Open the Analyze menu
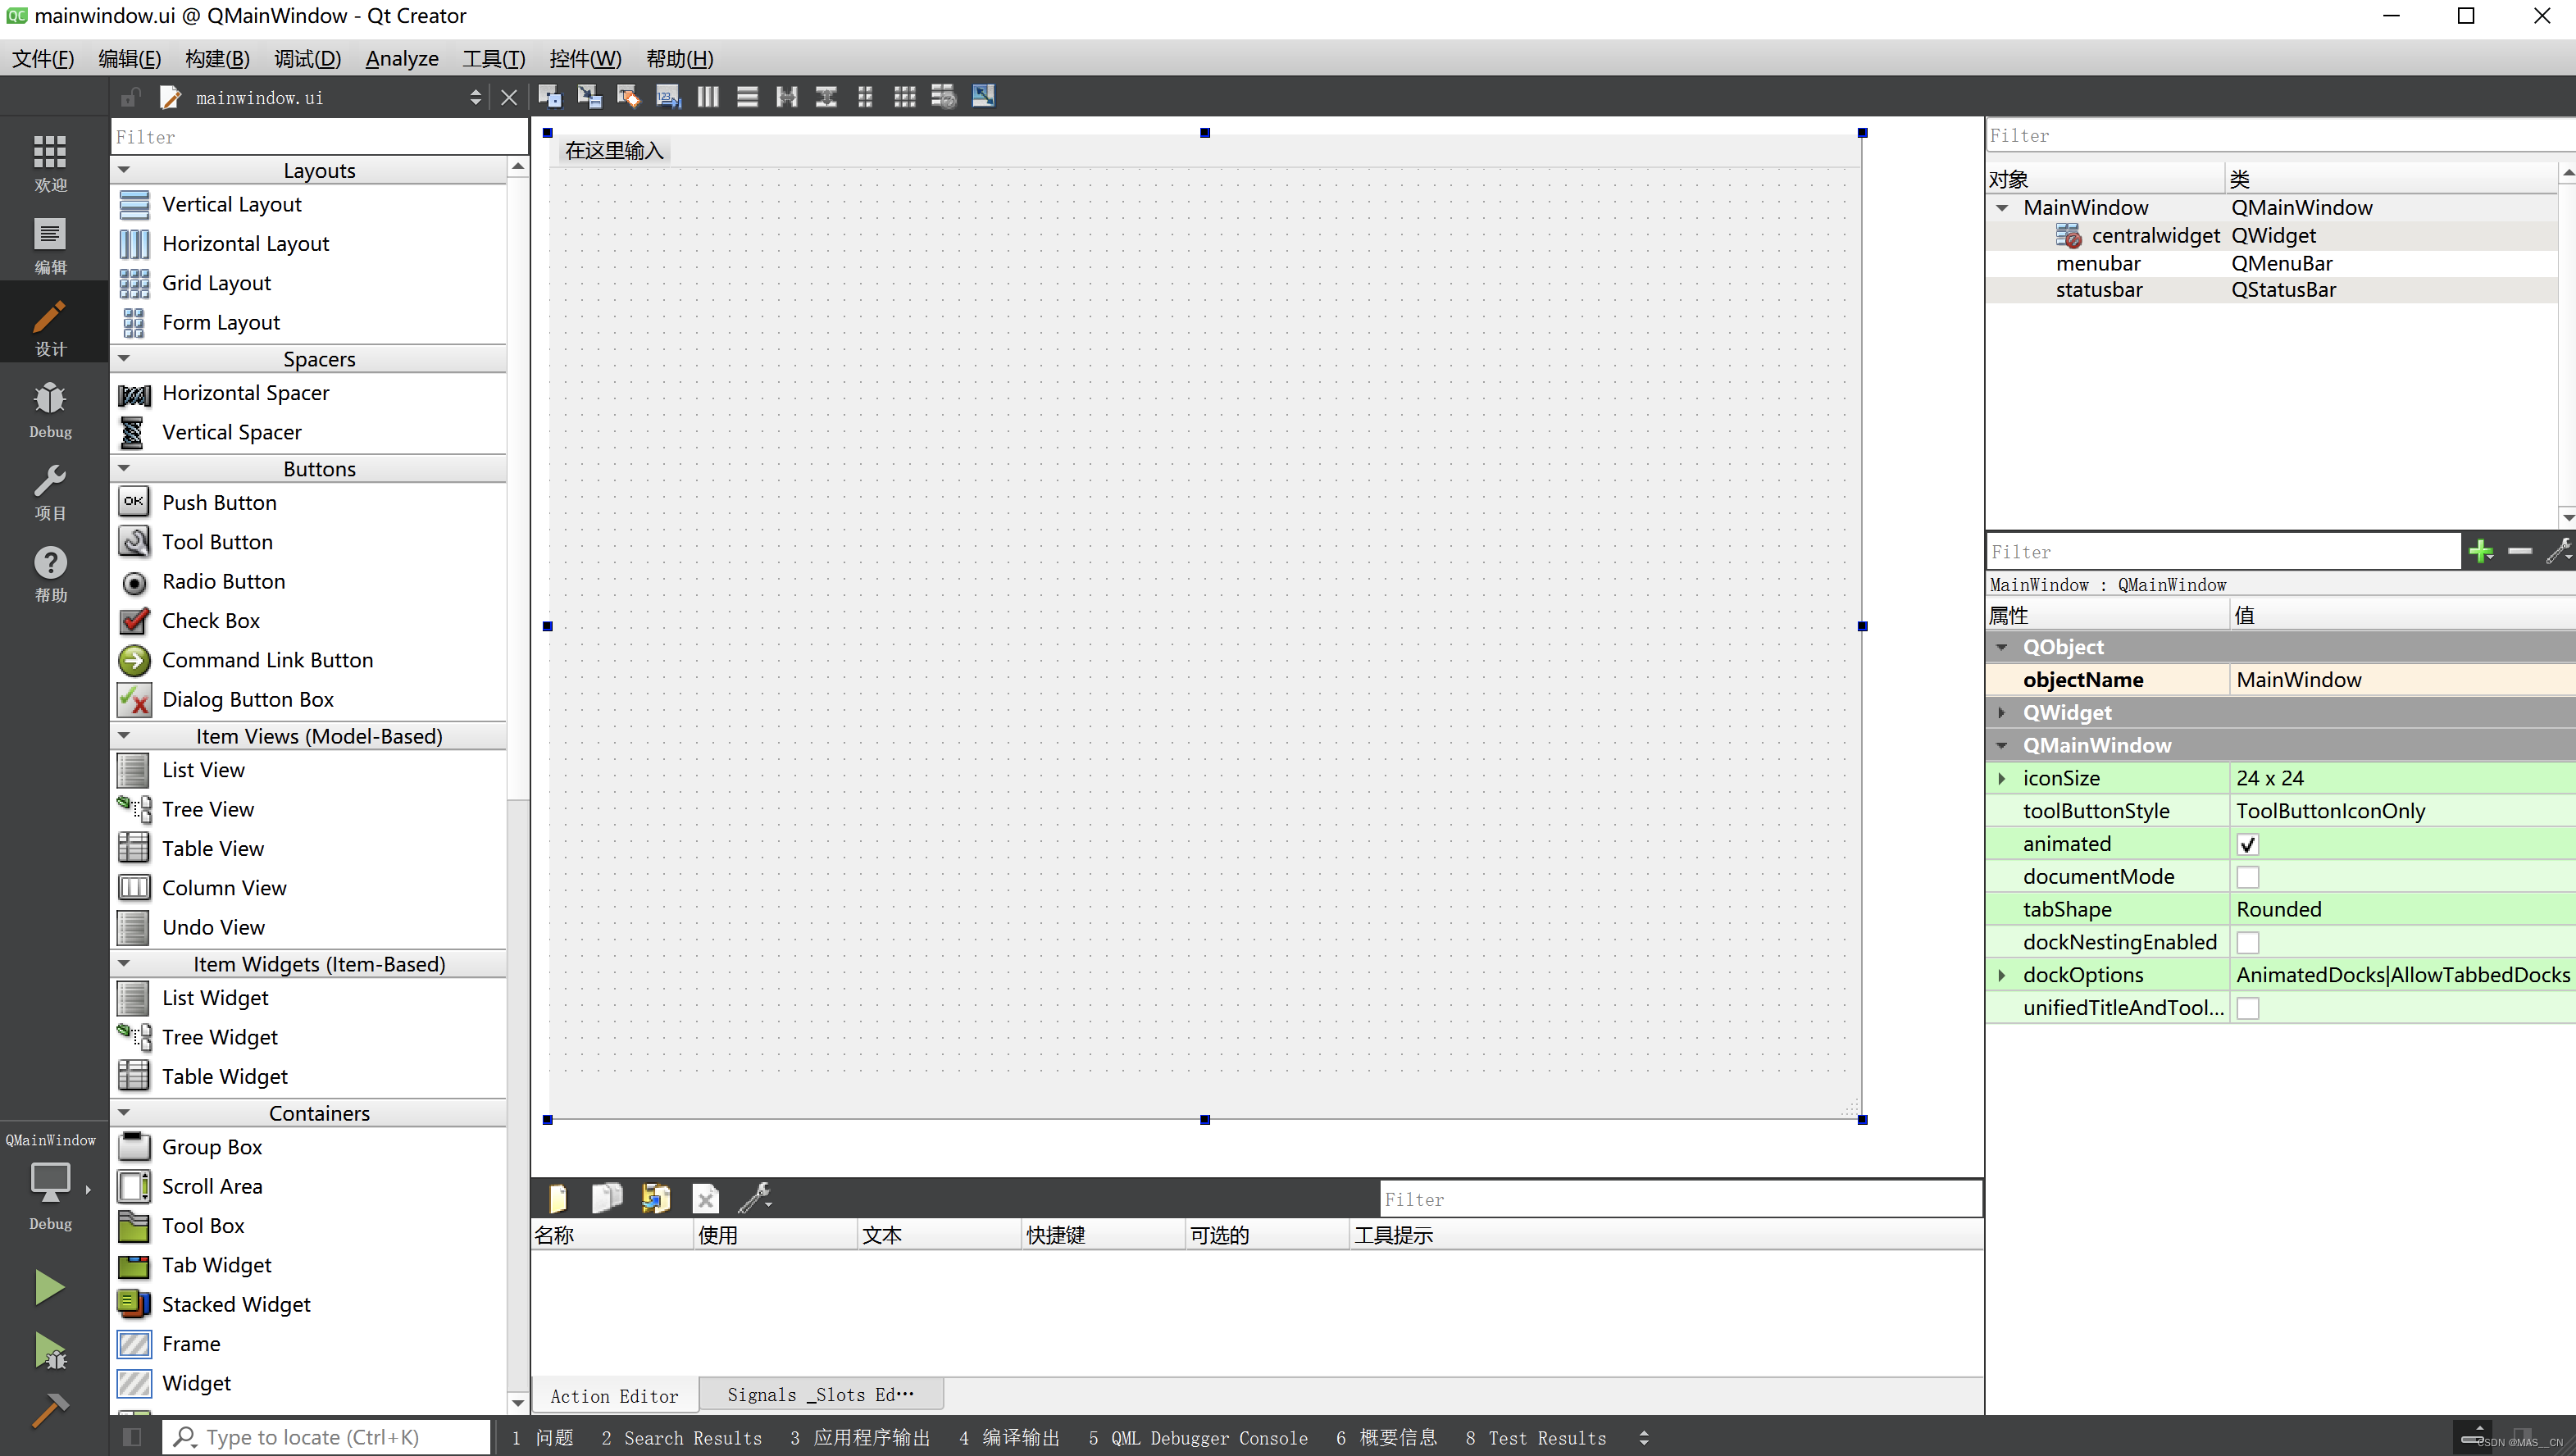 401,58
